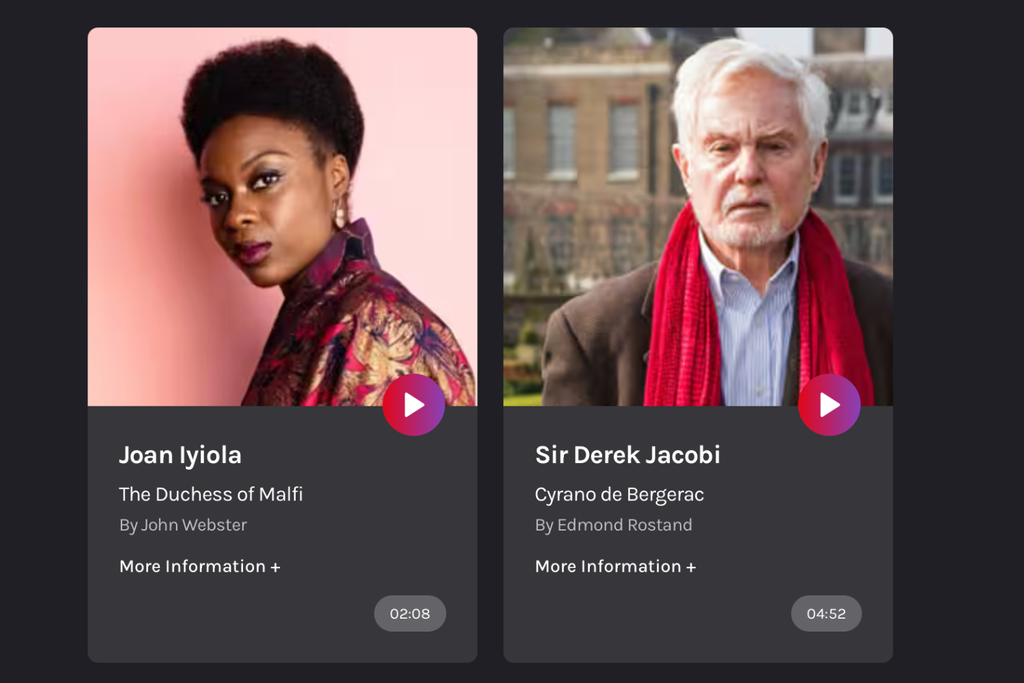Click the 02:08 duration badge

pyautogui.click(x=410, y=614)
